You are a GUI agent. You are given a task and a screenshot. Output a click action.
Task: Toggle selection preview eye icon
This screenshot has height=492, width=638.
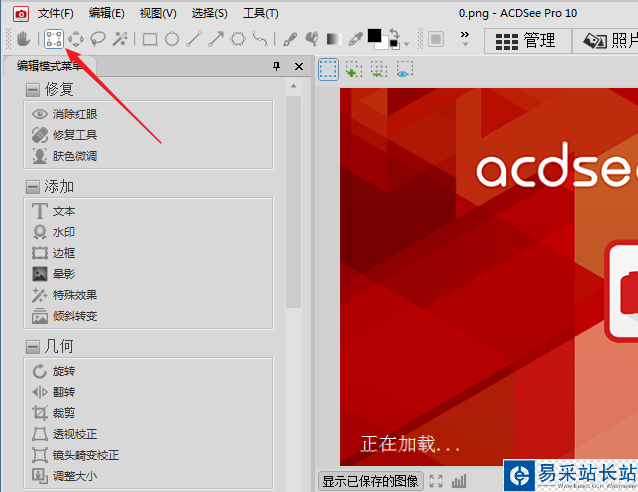pyautogui.click(x=404, y=69)
